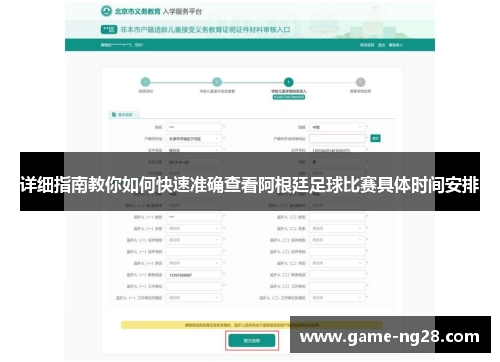500x362 pixels.
Task: Go to step 1 阅读须知 circle
Action: pyautogui.click(x=145, y=82)
